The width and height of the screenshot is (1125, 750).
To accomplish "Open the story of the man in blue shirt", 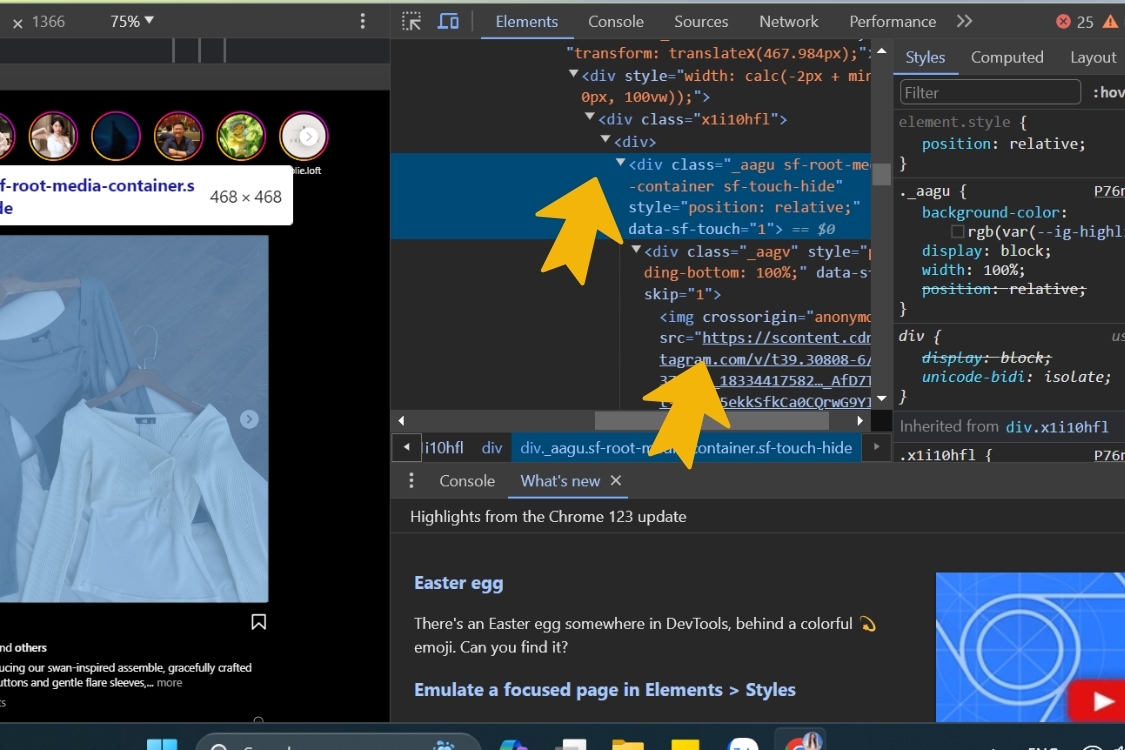I will (178, 136).
